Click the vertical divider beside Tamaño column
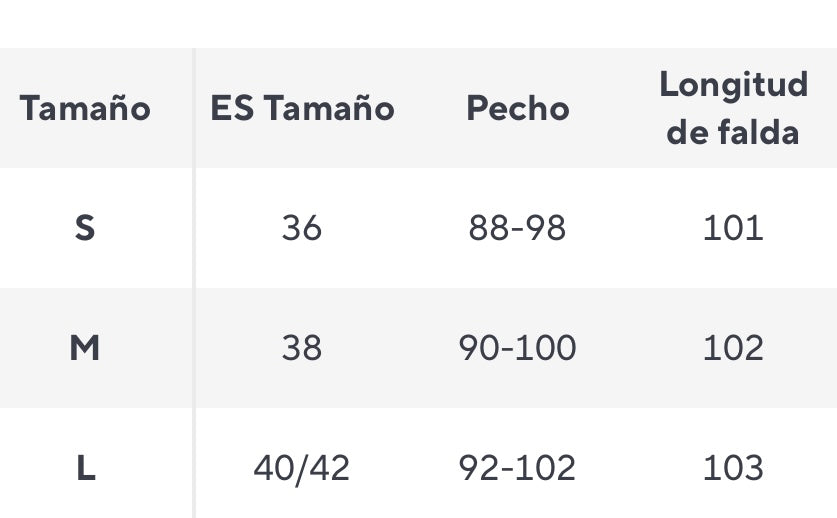837x518 pixels. (x=194, y=283)
